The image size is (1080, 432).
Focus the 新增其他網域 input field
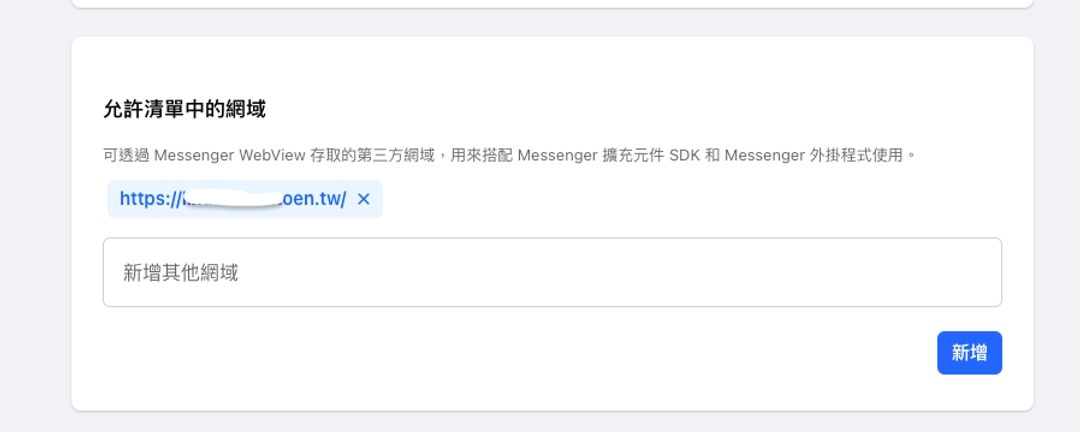click(x=552, y=272)
